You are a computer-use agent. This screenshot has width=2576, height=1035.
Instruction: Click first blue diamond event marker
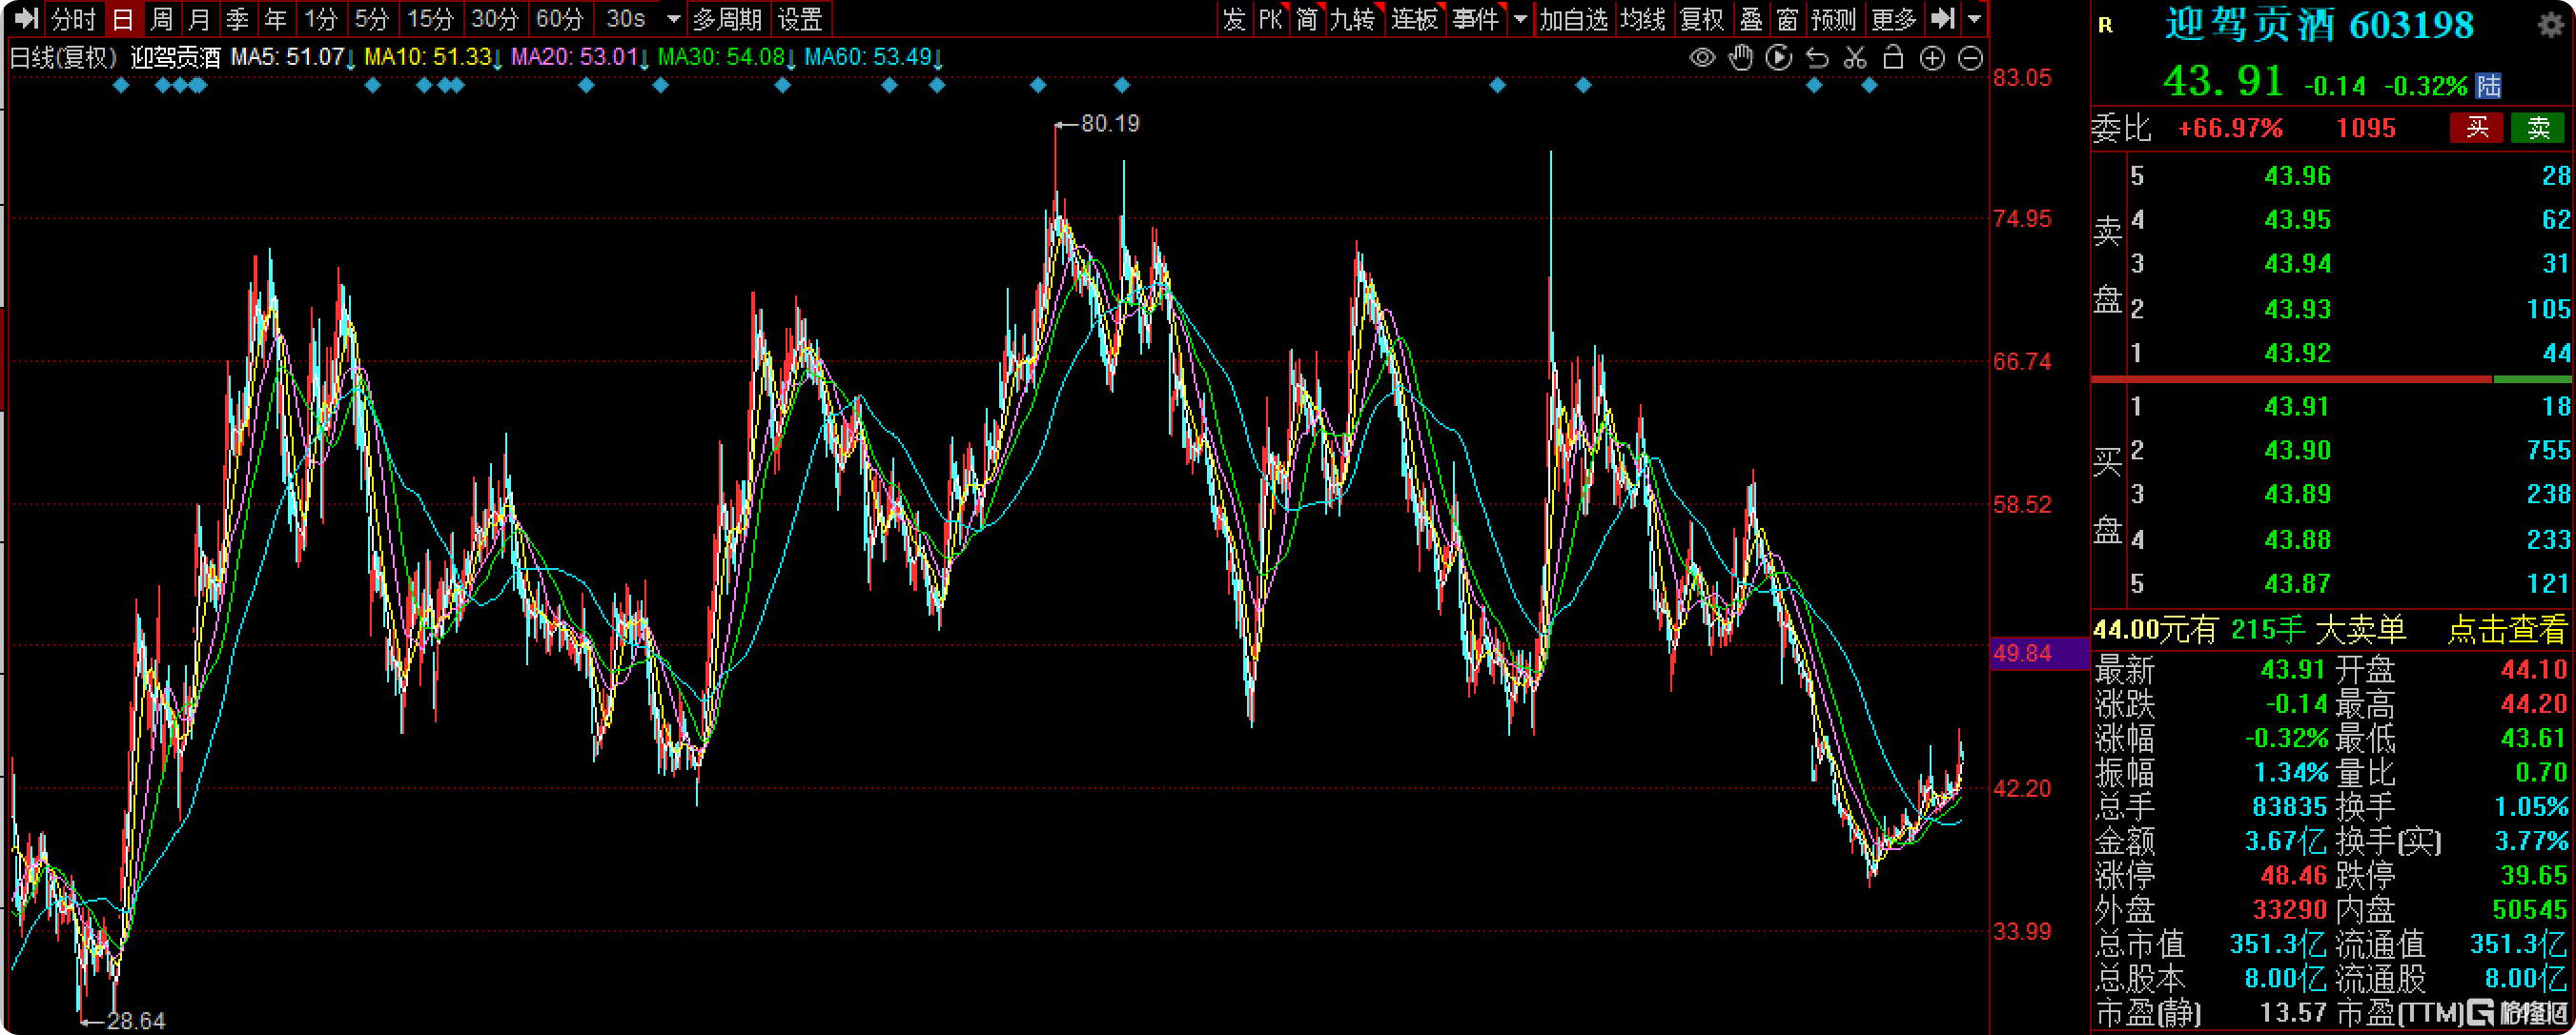tap(121, 86)
